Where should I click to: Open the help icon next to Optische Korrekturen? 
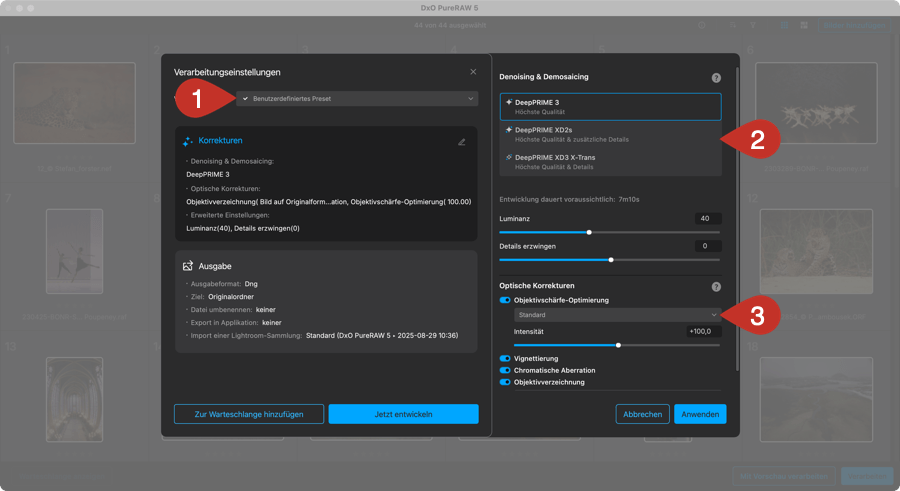tap(716, 287)
